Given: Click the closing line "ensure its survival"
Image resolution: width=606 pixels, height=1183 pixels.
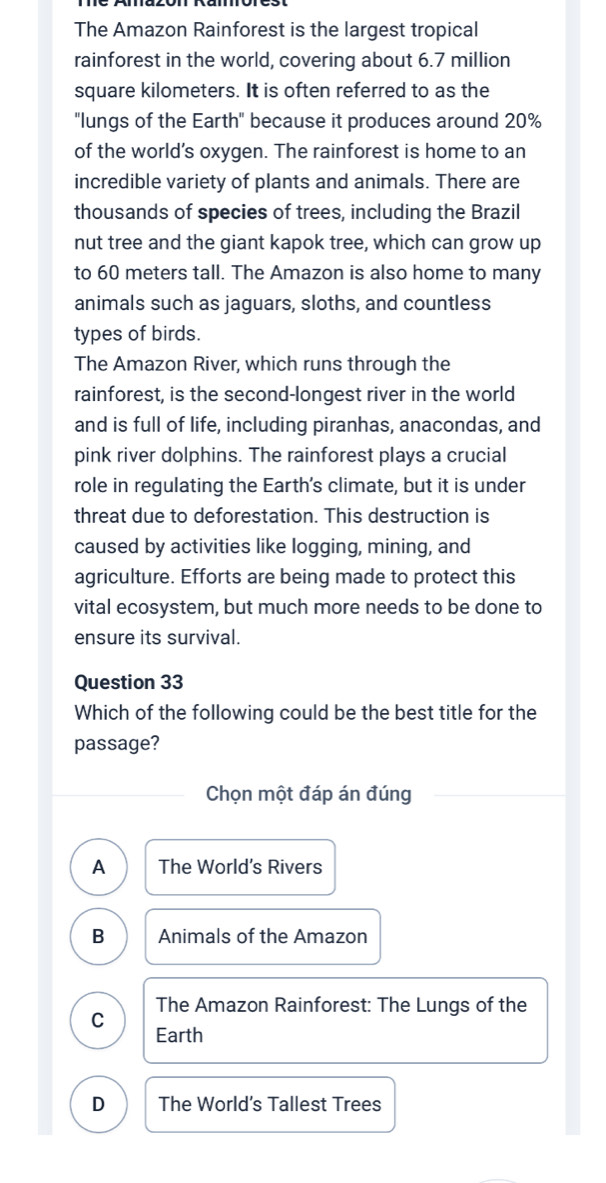Looking at the screenshot, I should 158,638.
